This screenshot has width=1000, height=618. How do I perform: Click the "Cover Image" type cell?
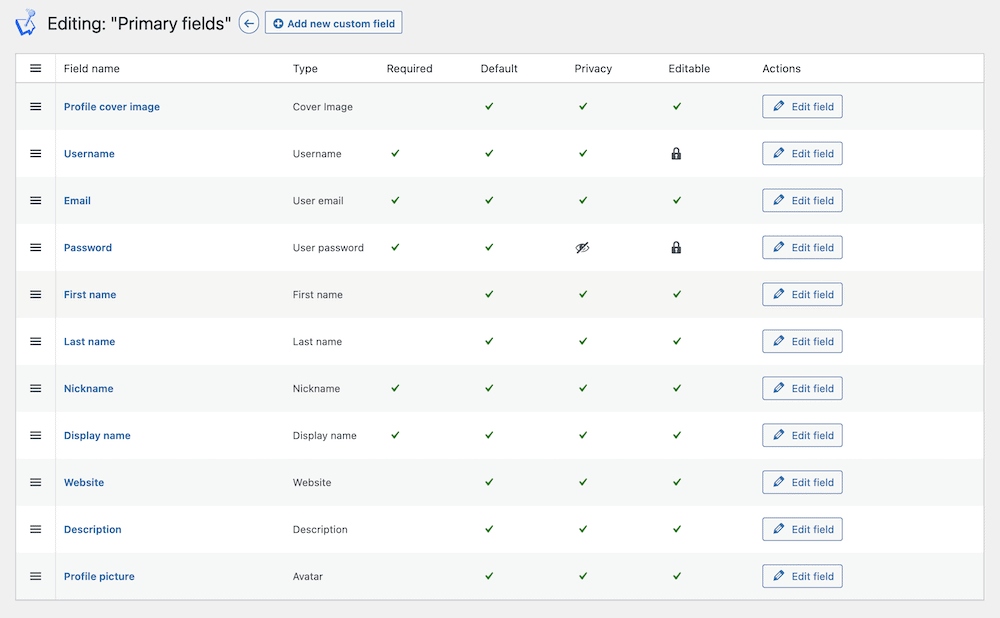tap(323, 107)
